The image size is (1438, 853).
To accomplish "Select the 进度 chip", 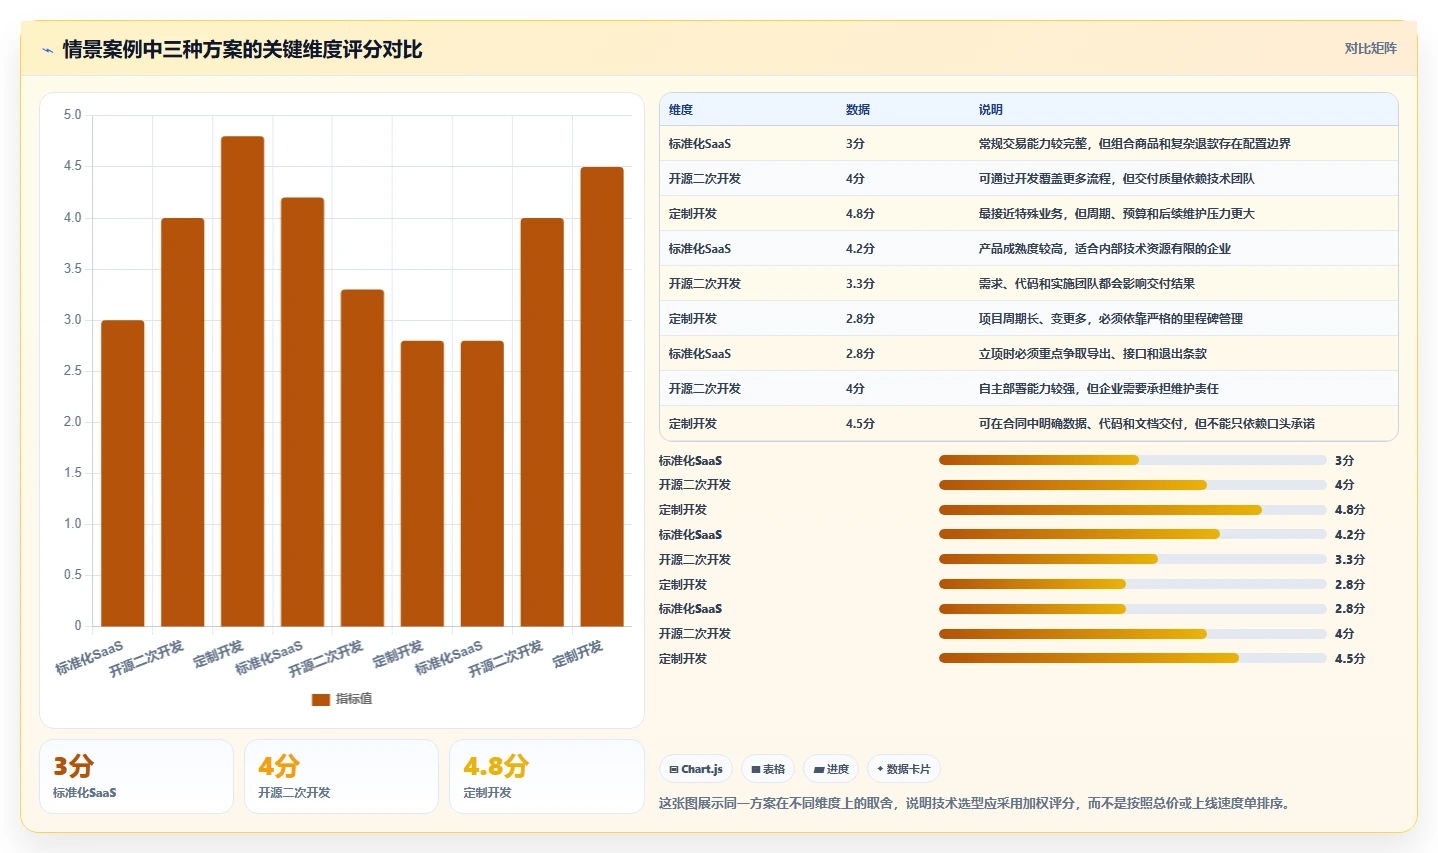I will [x=831, y=769].
